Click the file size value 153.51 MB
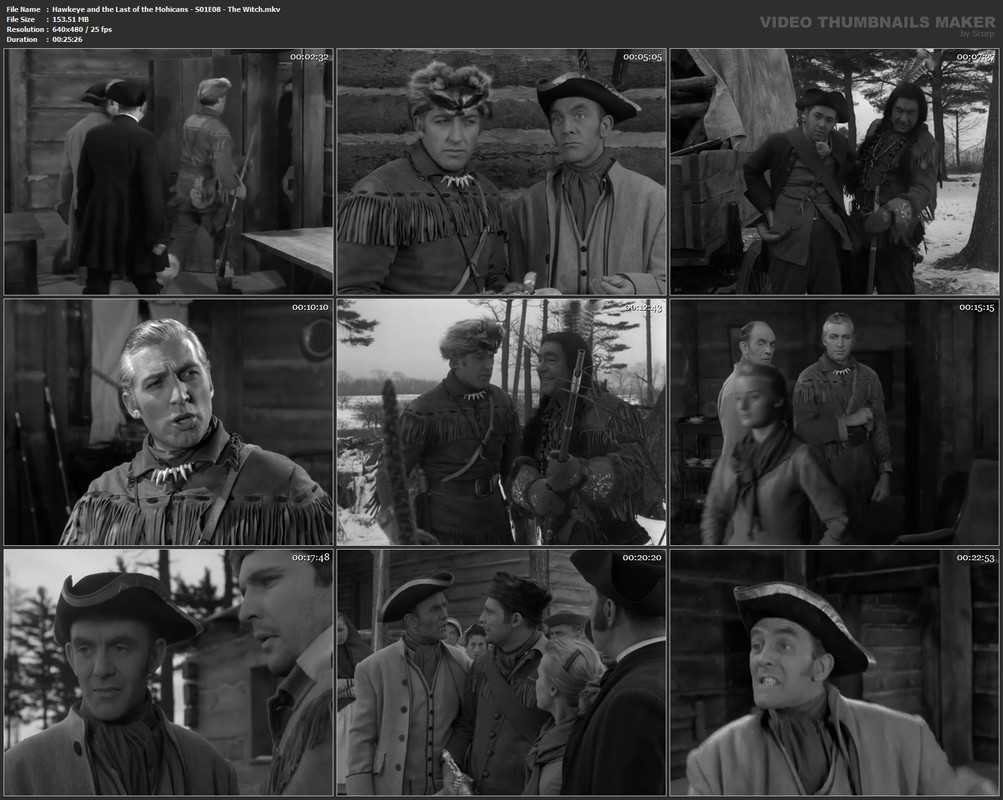1003x800 pixels. tap(70, 19)
